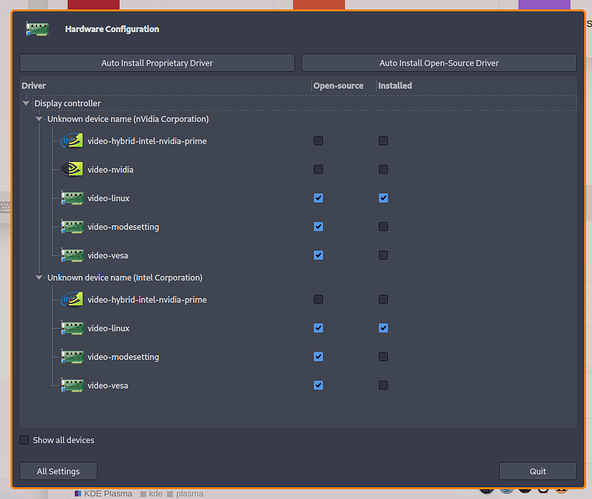592x499 pixels.
Task: Toggle Installed checkbox for Intel video-linux
Action: coord(383,328)
